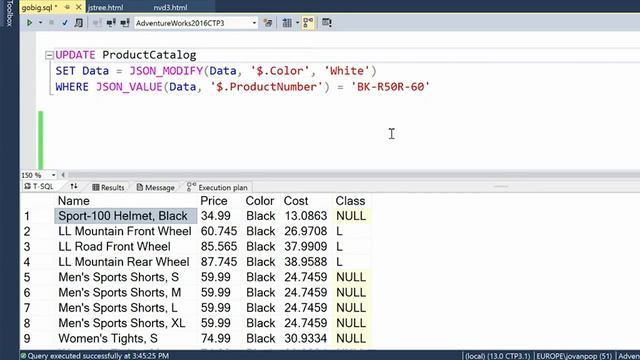Click the Change connection icon
The height and width of the screenshot is (360, 640).
(x=124, y=23)
